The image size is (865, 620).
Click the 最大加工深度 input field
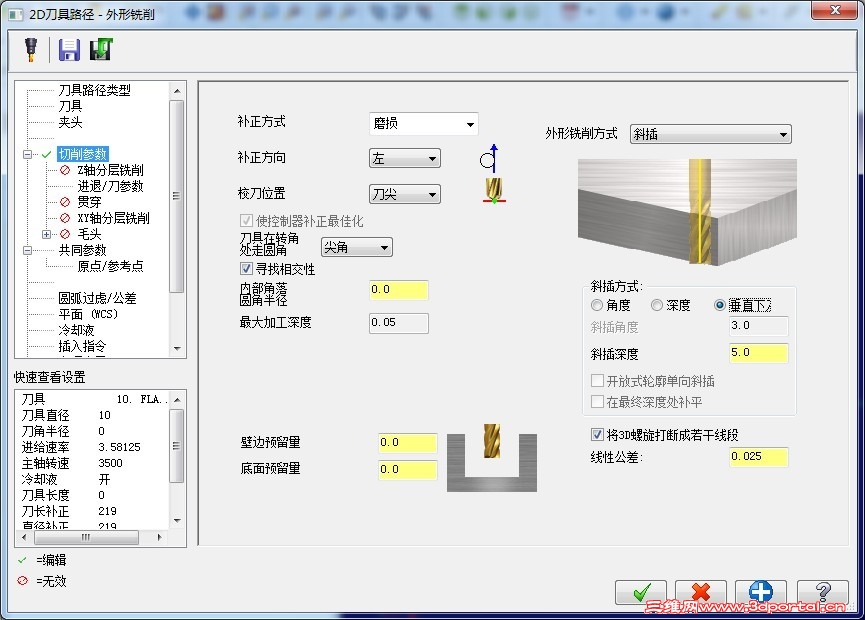pos(399,323)
